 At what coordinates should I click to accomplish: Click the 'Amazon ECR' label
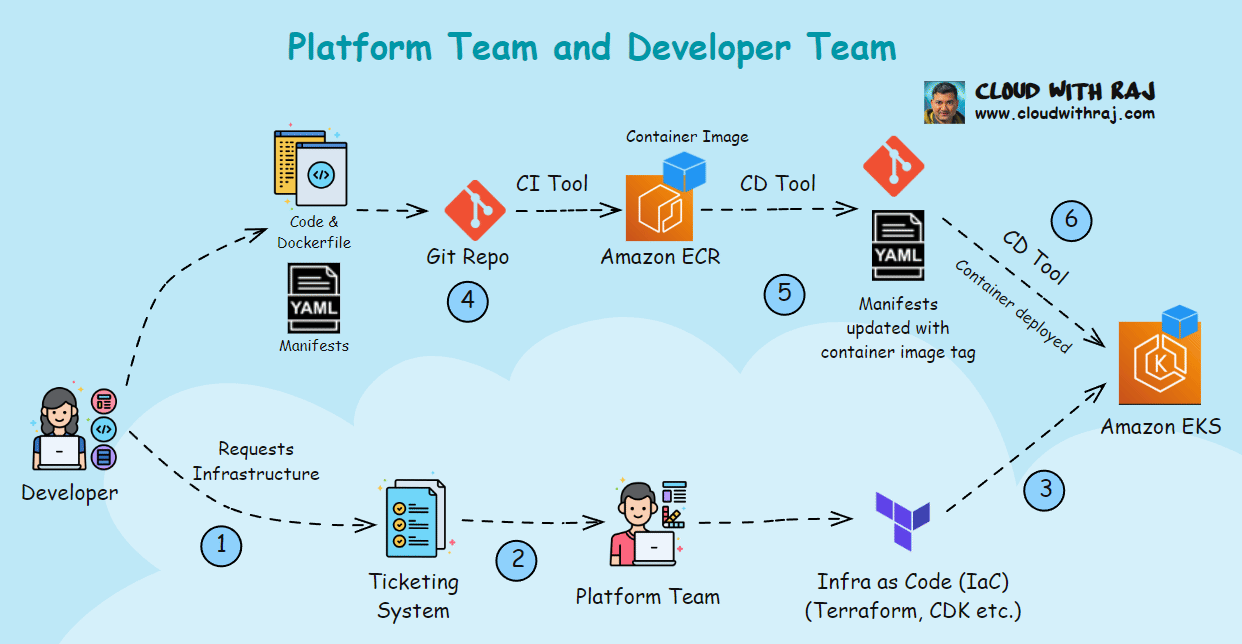660,257
